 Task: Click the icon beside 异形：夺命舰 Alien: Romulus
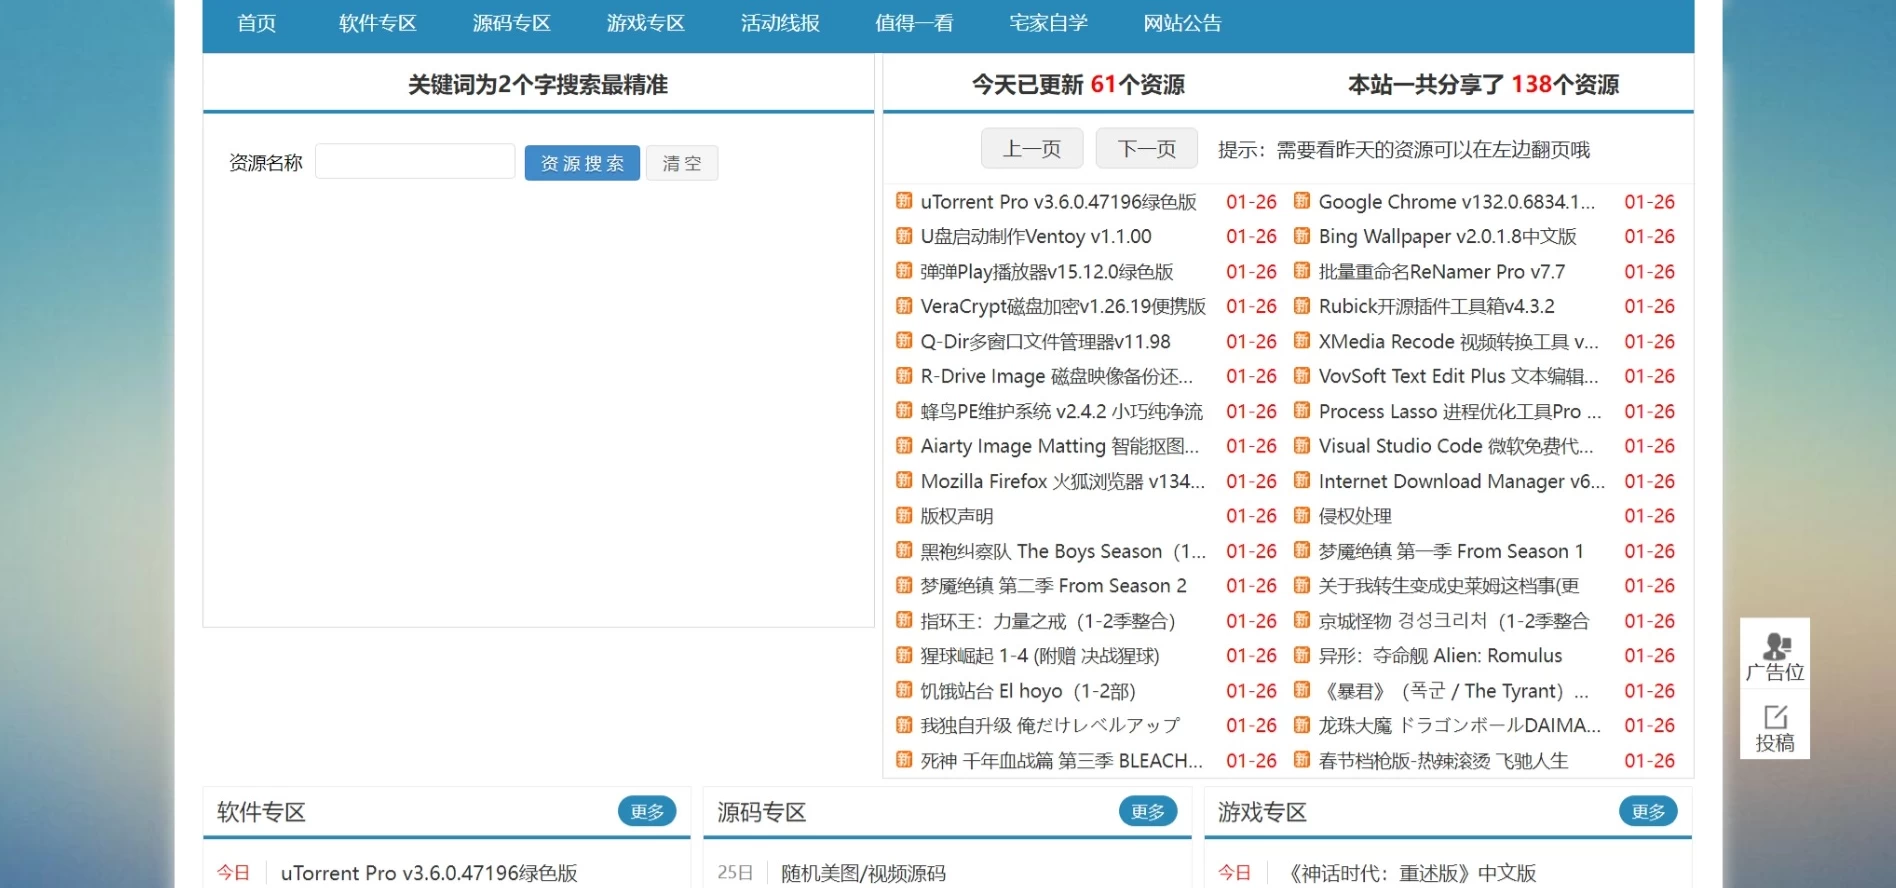1302,656
